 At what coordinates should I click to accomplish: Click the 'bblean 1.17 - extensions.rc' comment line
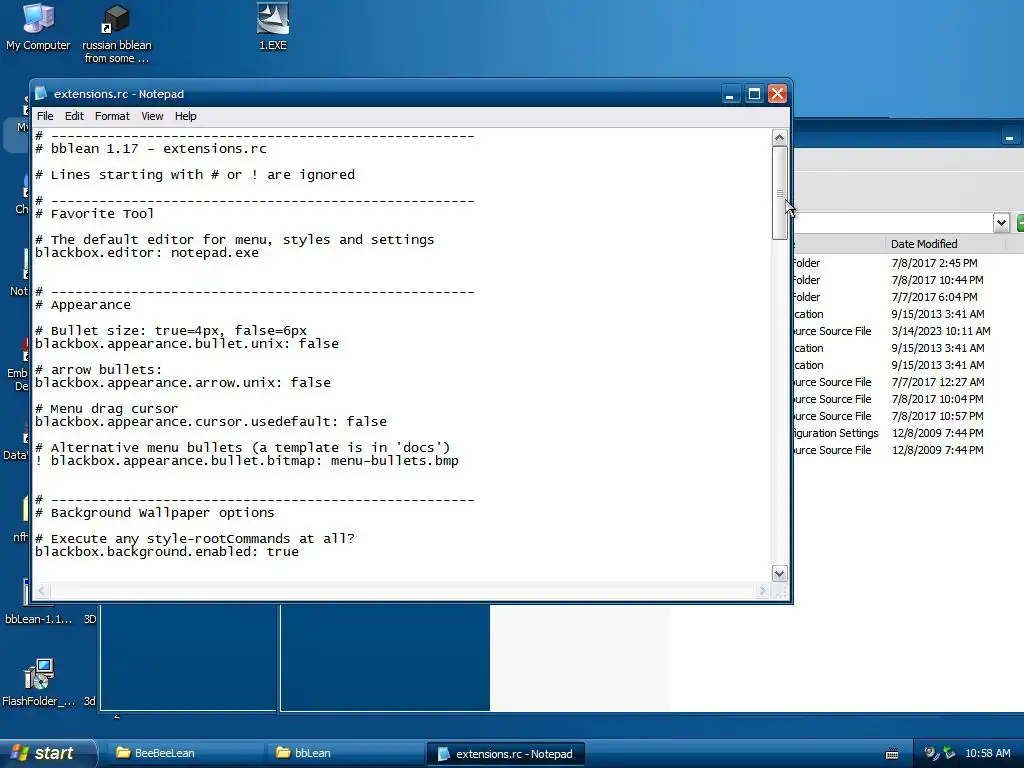point(151,149)
